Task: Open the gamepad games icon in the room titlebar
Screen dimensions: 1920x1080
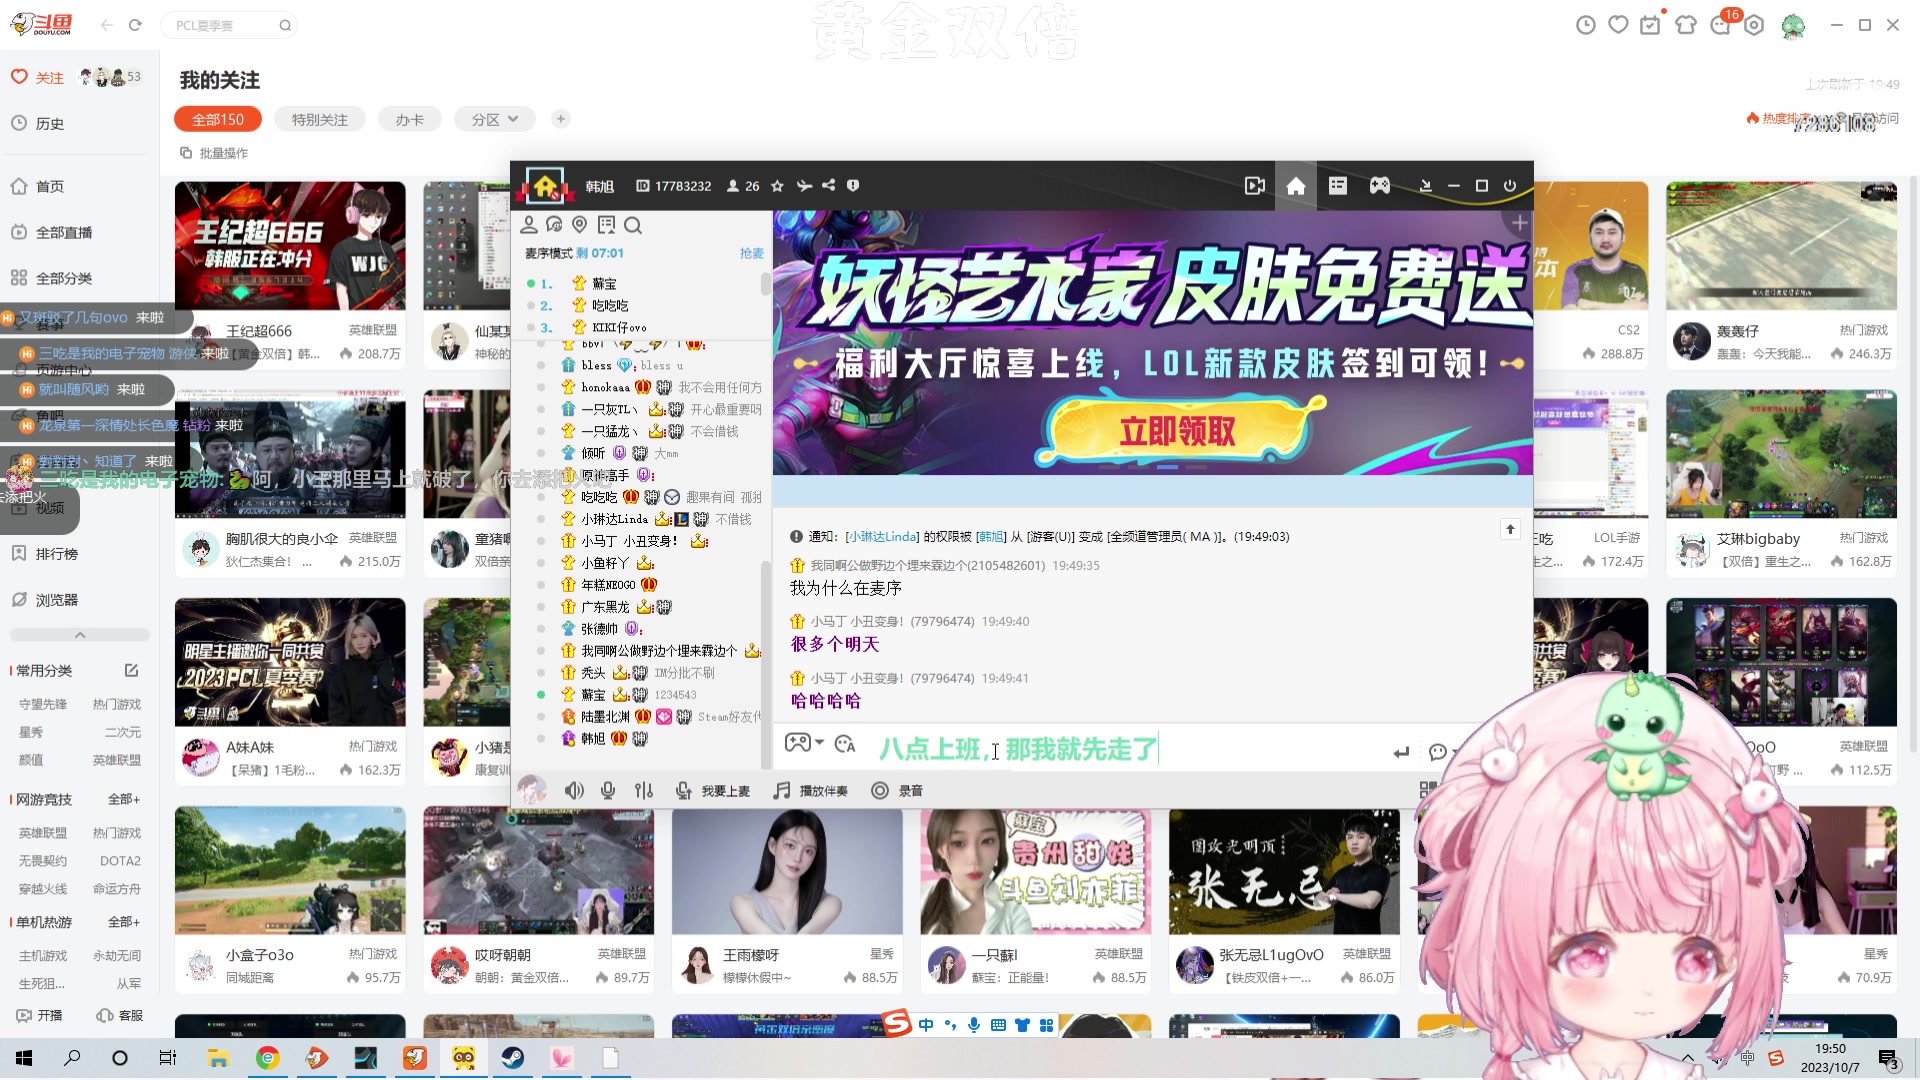Action: click(x=1380, y=185)
